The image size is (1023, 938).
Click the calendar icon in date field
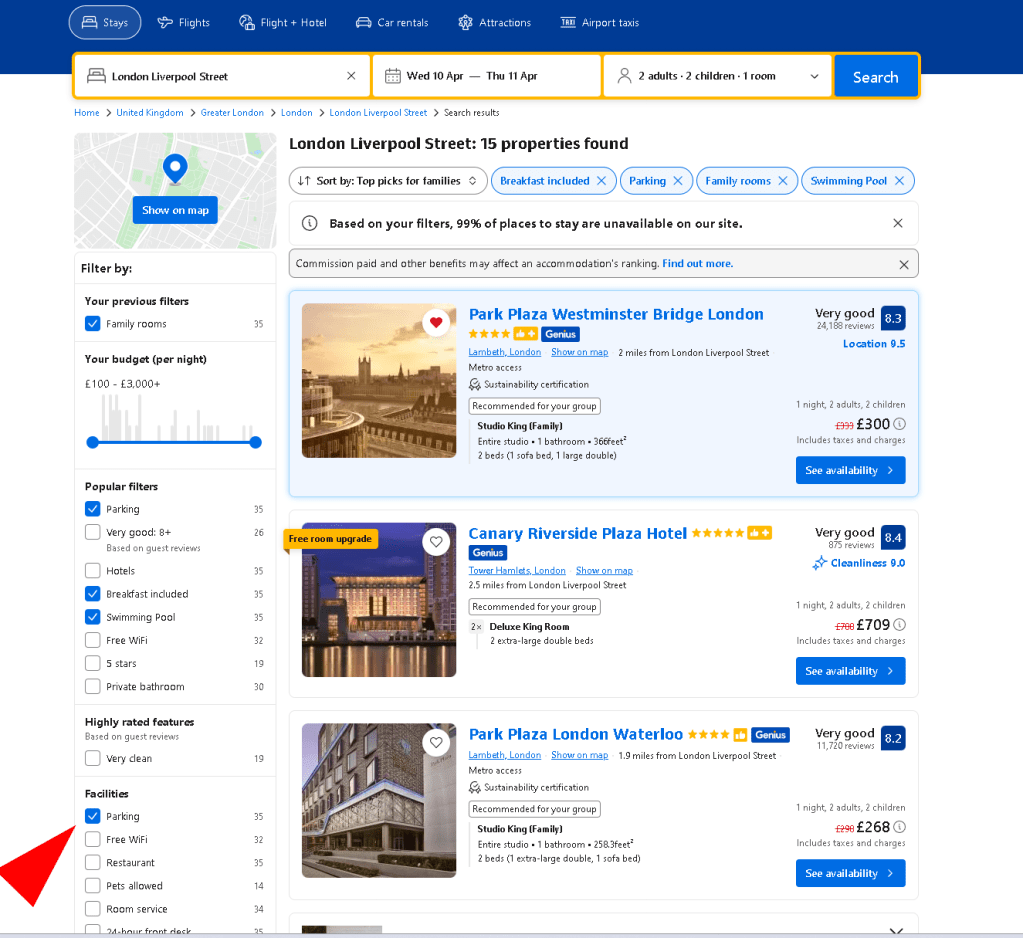tap(393, 76)
